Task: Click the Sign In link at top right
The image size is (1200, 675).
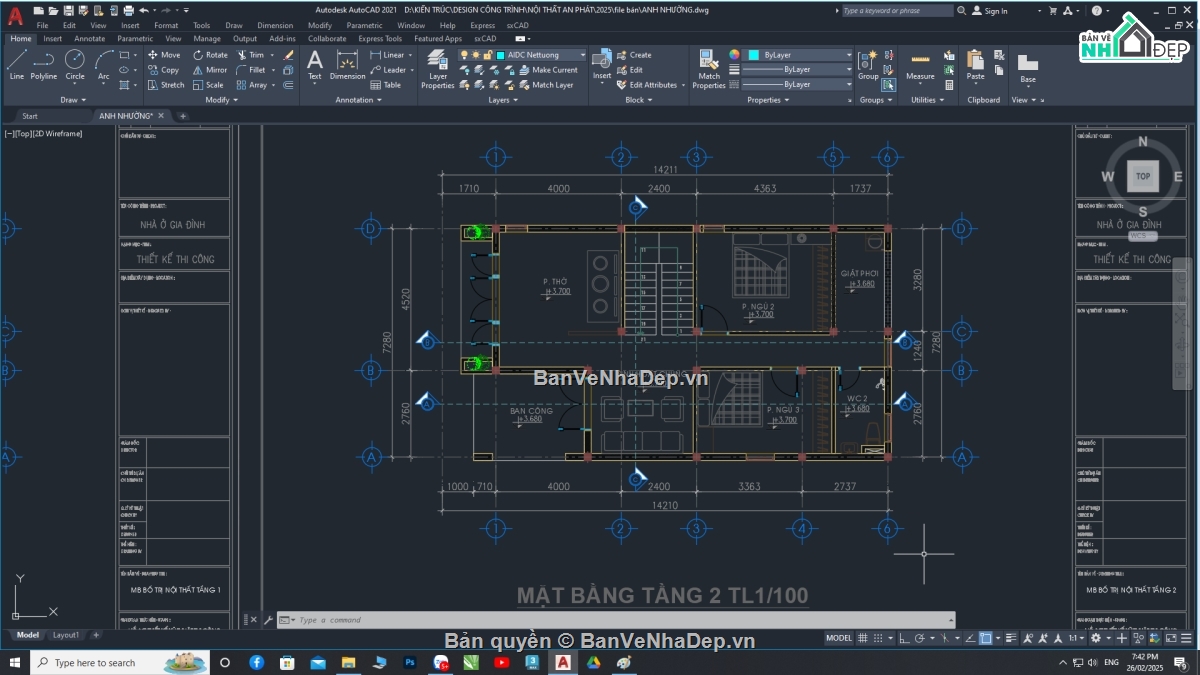Action: pos(997,11)
